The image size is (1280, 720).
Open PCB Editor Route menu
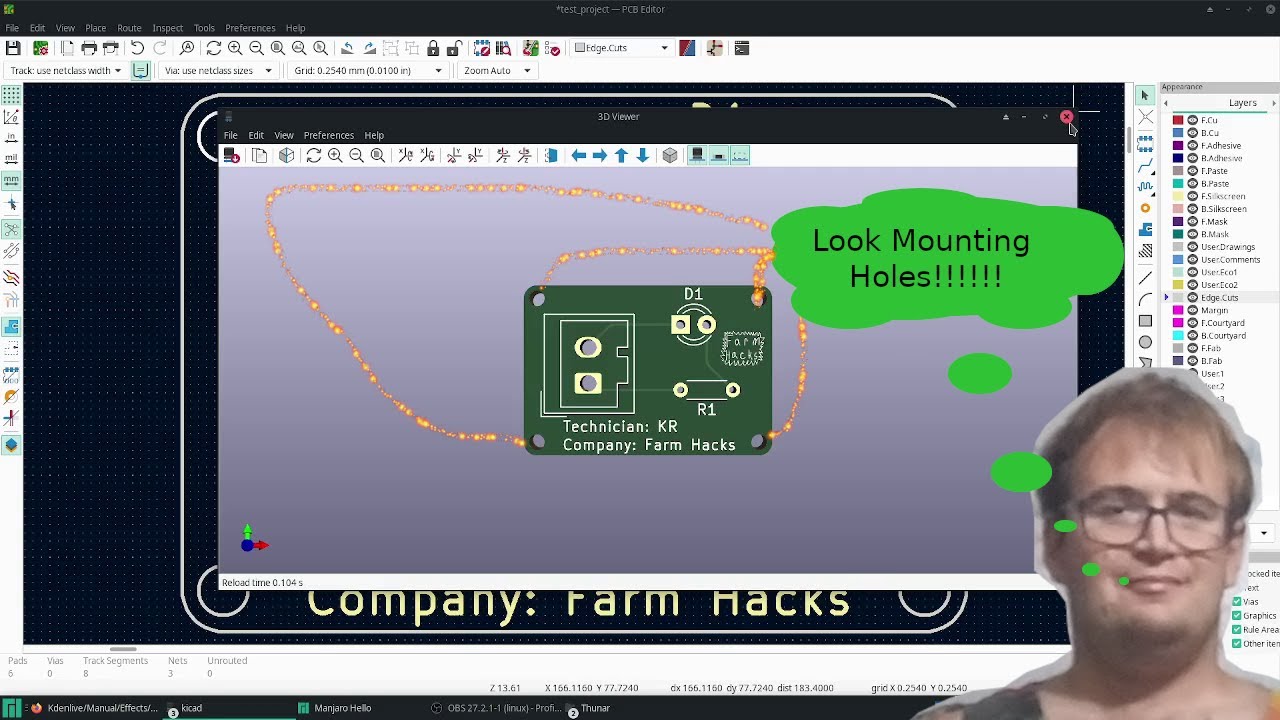click(129, 28)
